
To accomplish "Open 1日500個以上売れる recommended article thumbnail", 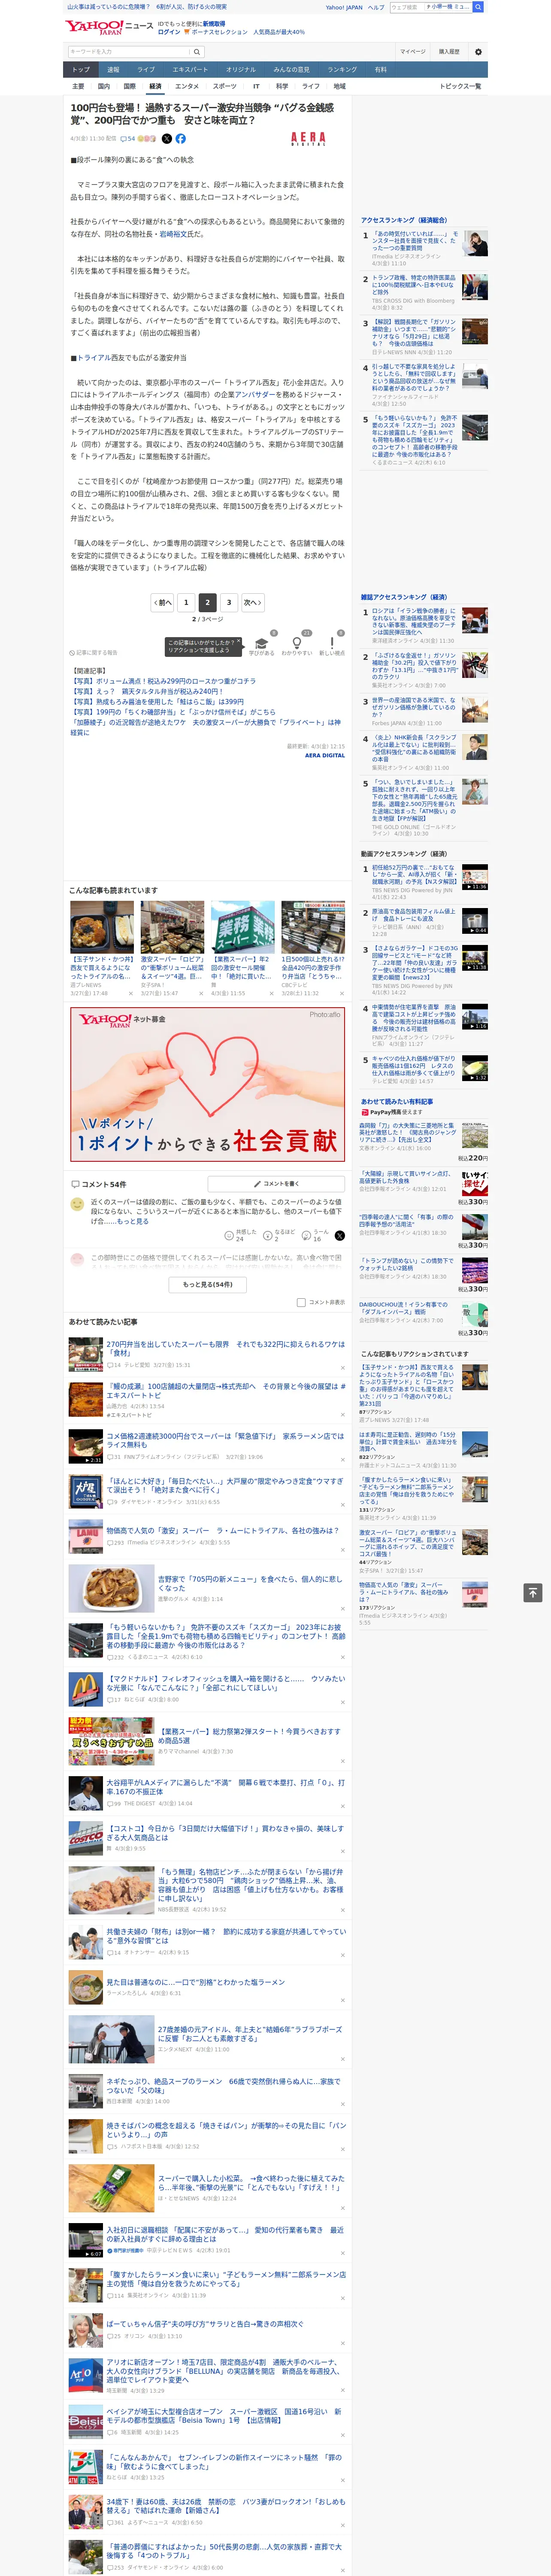I will [x=313, y=926].
